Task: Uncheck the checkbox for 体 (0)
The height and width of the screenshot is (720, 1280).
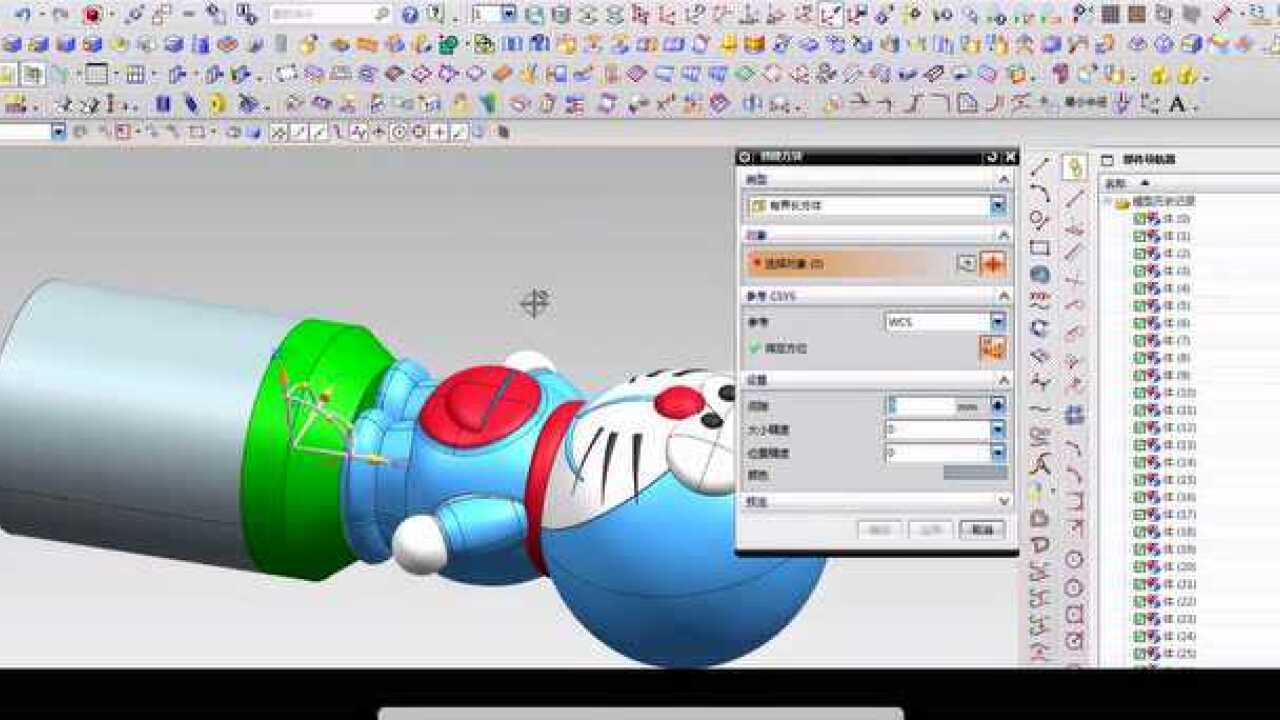Action: tap(1138, 219)
